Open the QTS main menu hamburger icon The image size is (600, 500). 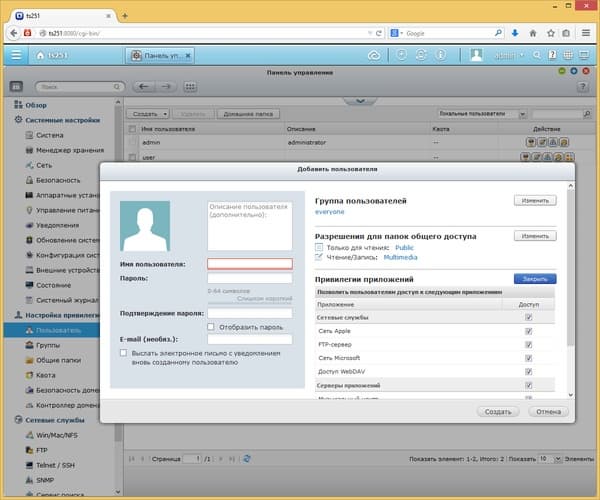pyautogui.click(x=16, y=55)
